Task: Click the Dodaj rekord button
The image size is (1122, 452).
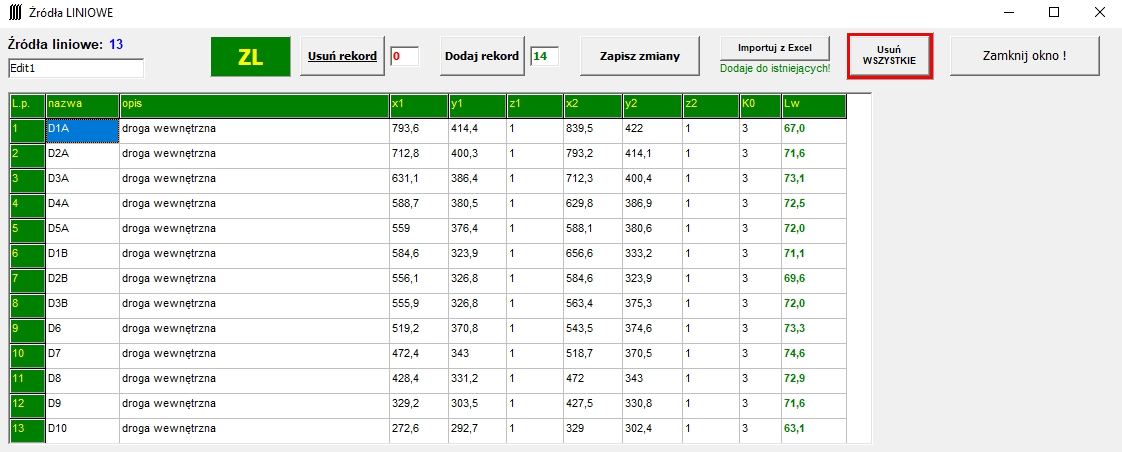Action: click(x=482, y=56)
